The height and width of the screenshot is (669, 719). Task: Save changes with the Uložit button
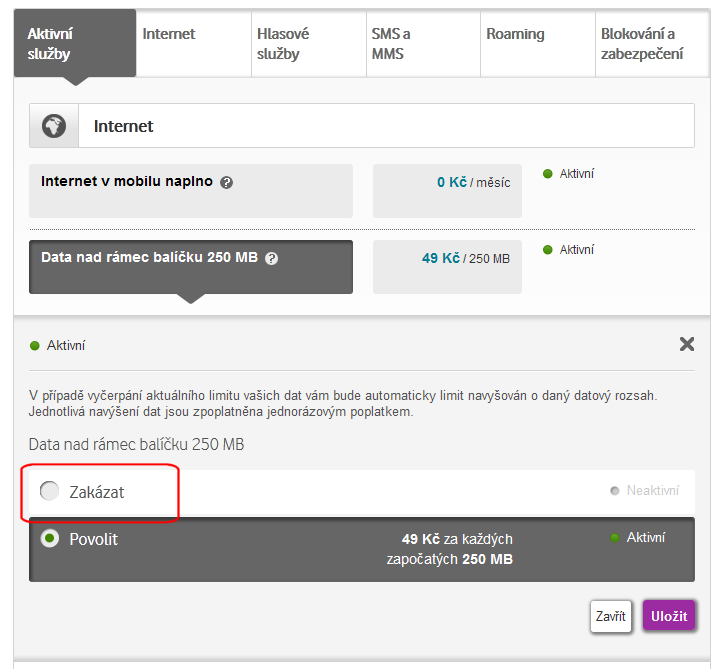(669, 616)
